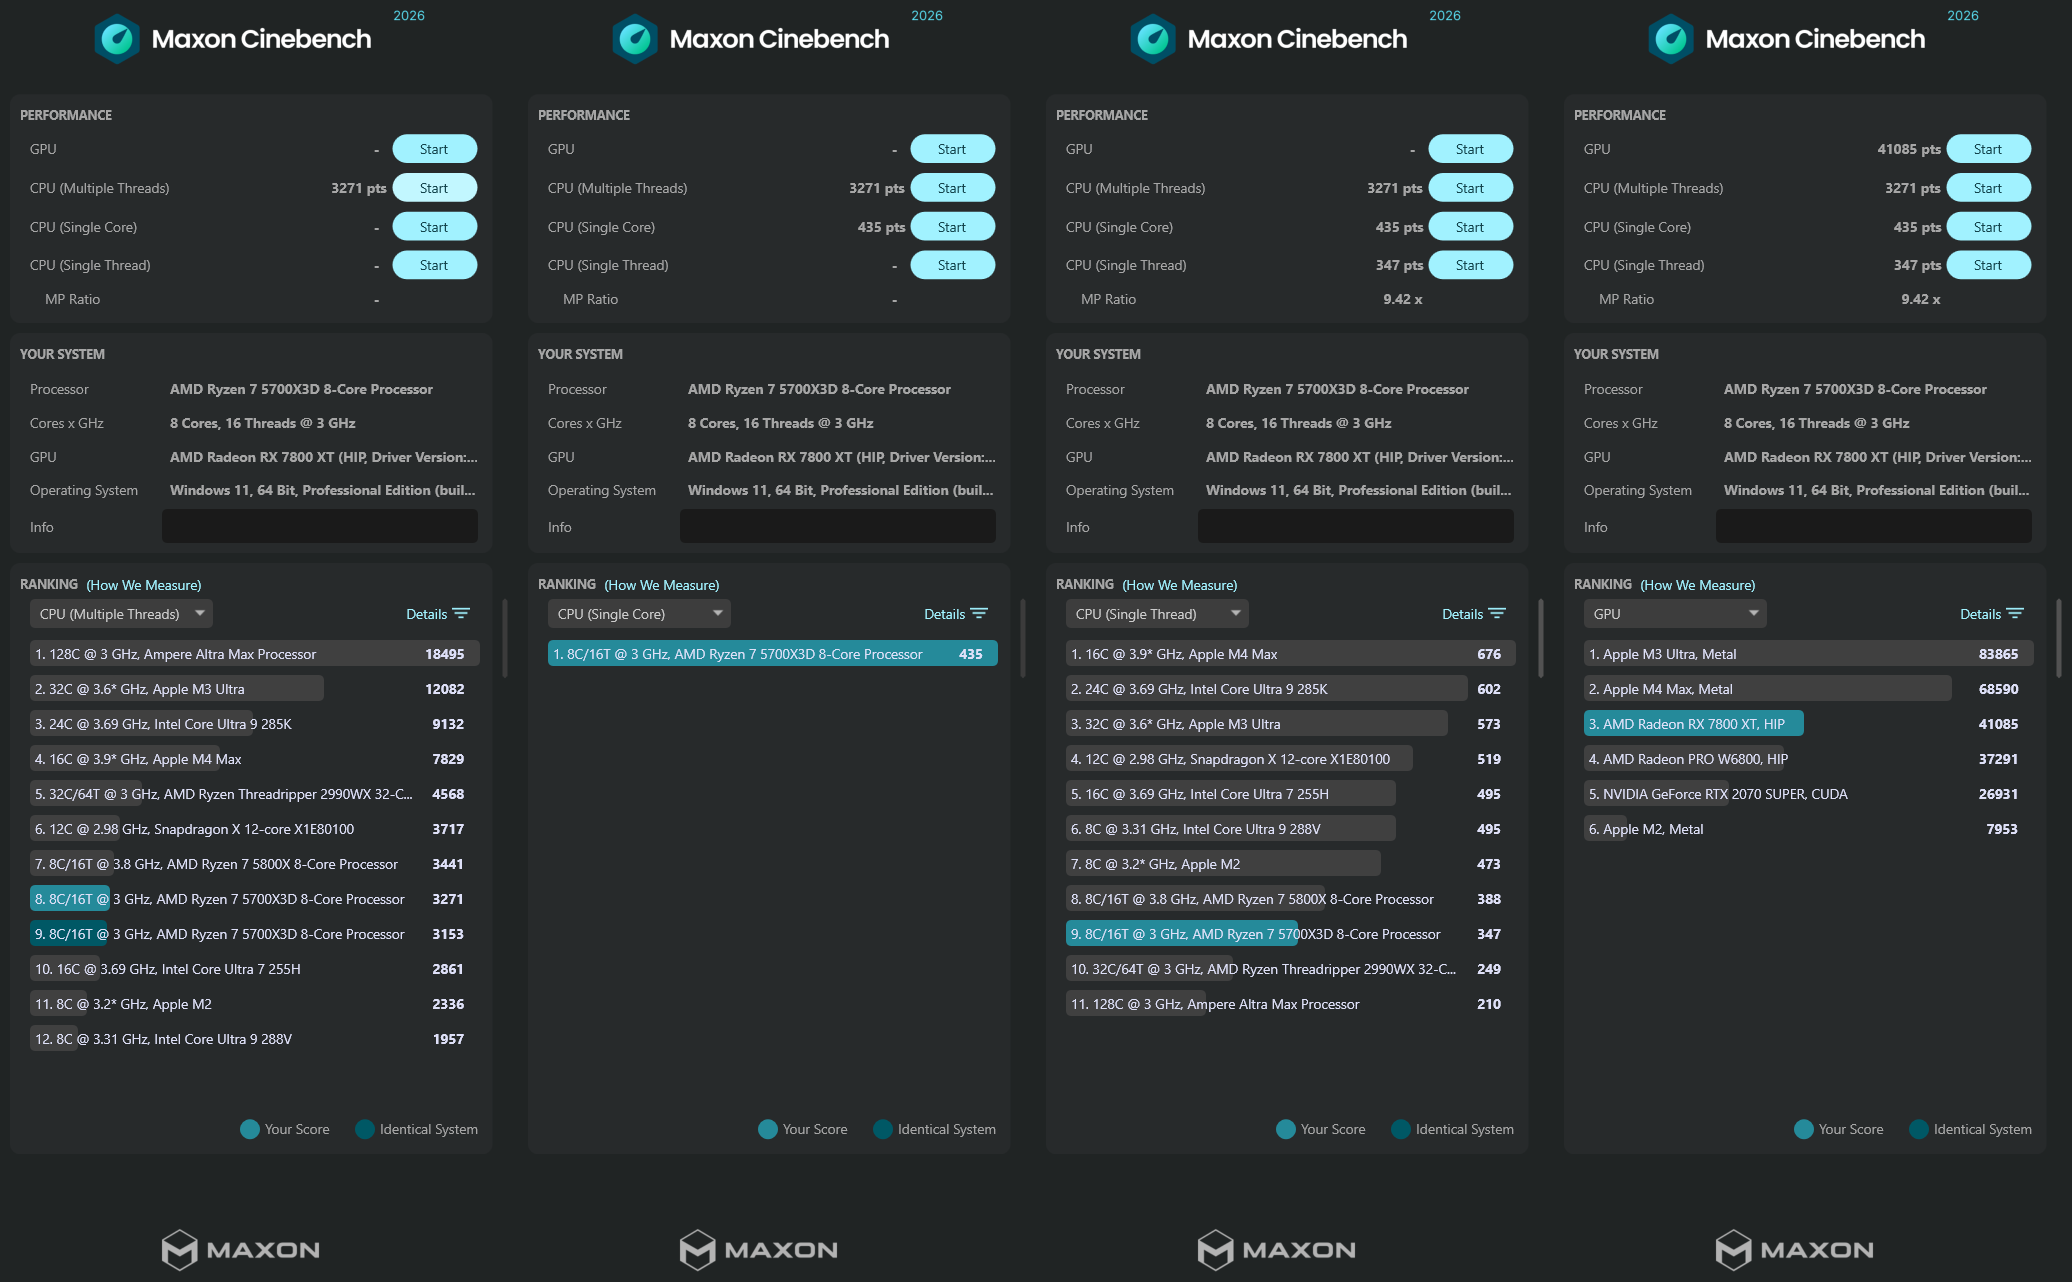Click Cinebench logo icon in first window
The image size is (2072, 1282).
click(x=117, y=39)
